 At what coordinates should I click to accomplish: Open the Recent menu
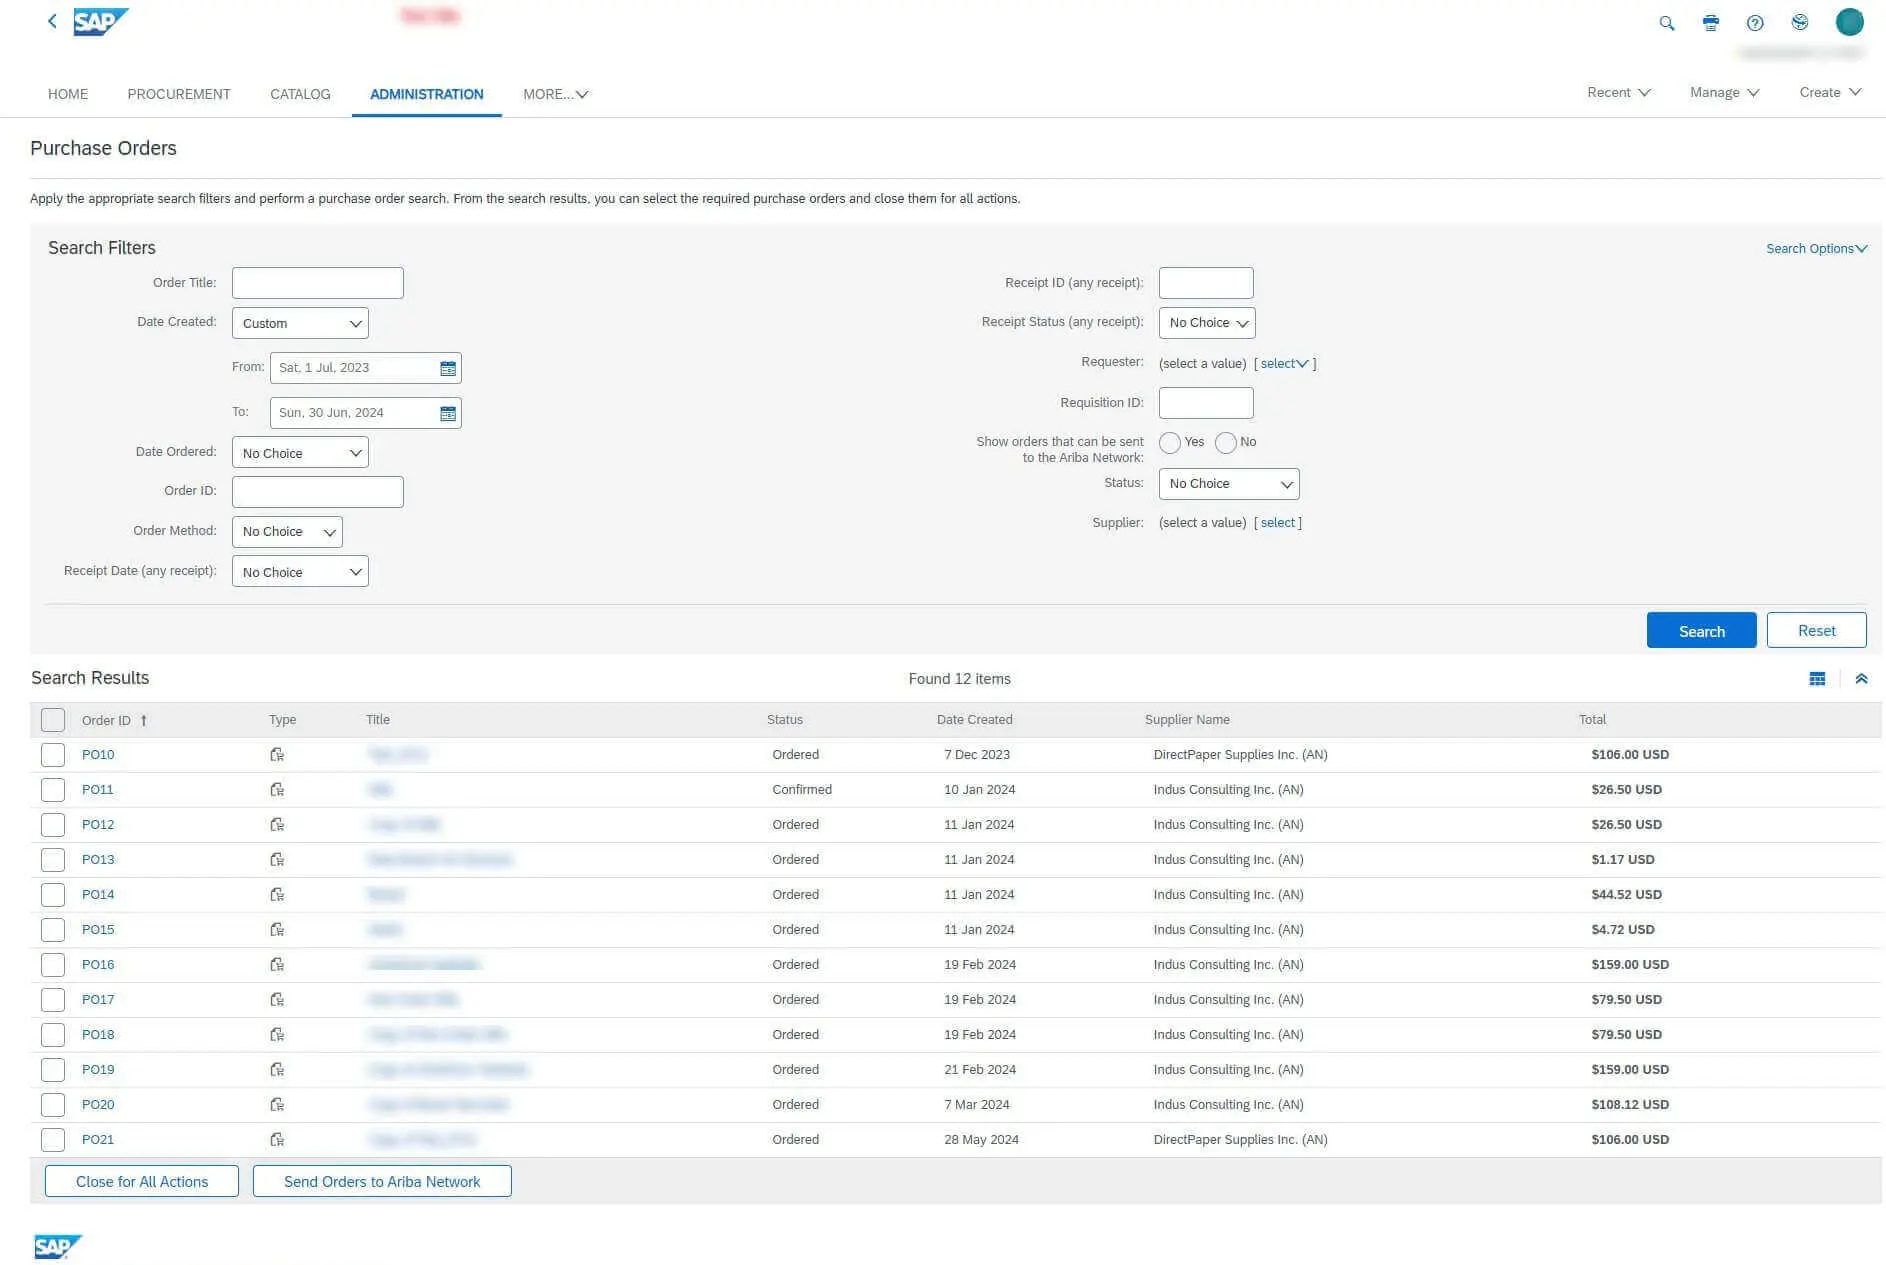pyautogui.click(x=1618, y=93)
